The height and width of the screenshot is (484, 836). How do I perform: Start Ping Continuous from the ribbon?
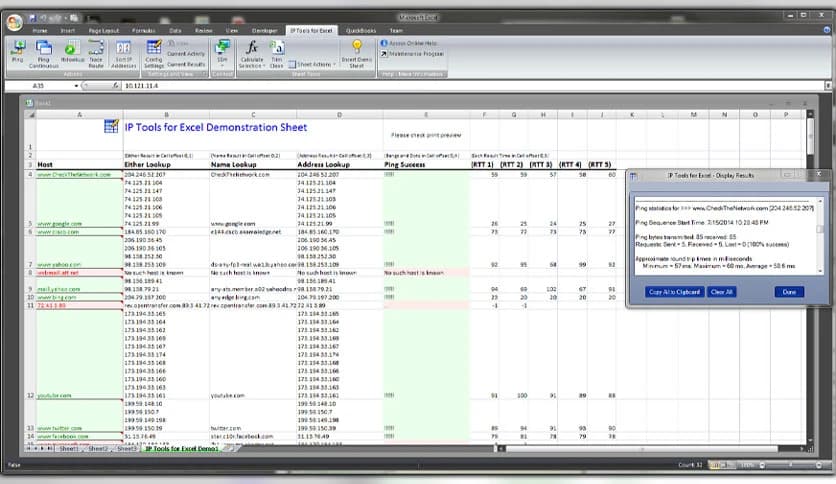click(x=44, y=54)
